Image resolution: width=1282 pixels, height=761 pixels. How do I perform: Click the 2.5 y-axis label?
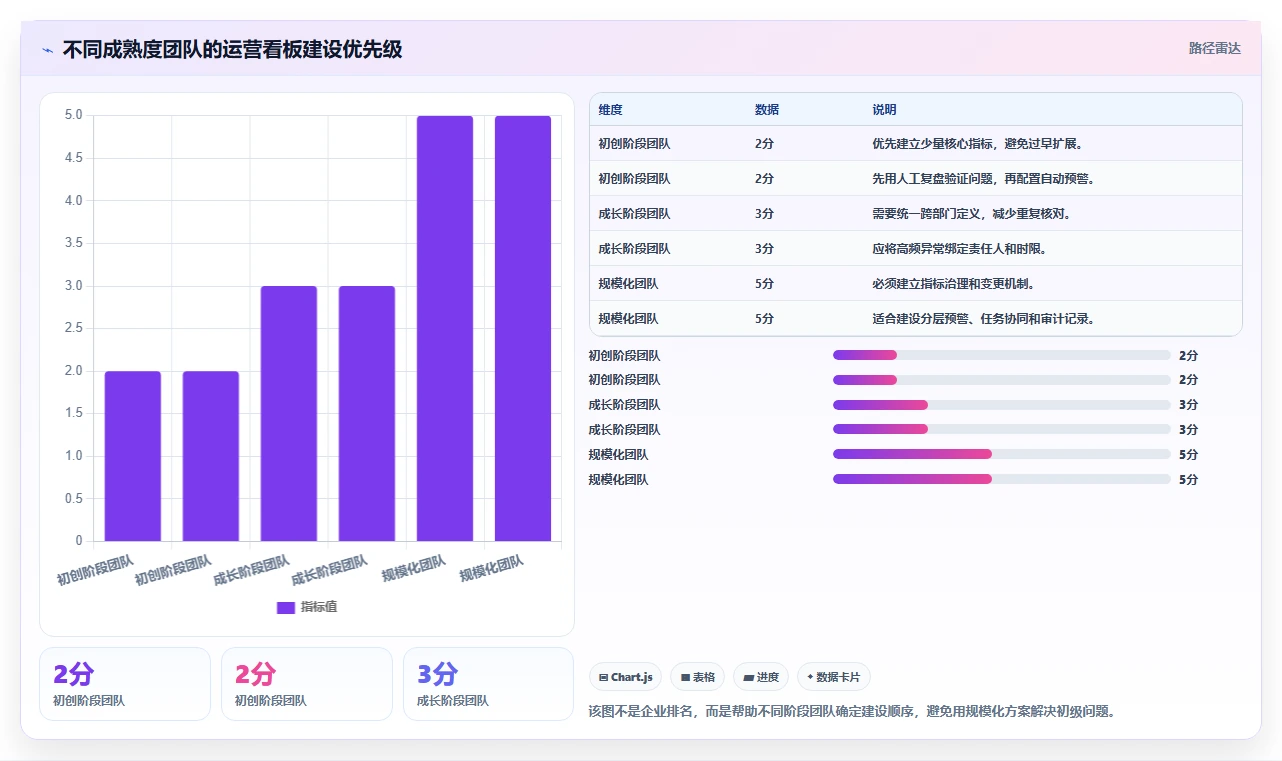(x=74, y=328)
